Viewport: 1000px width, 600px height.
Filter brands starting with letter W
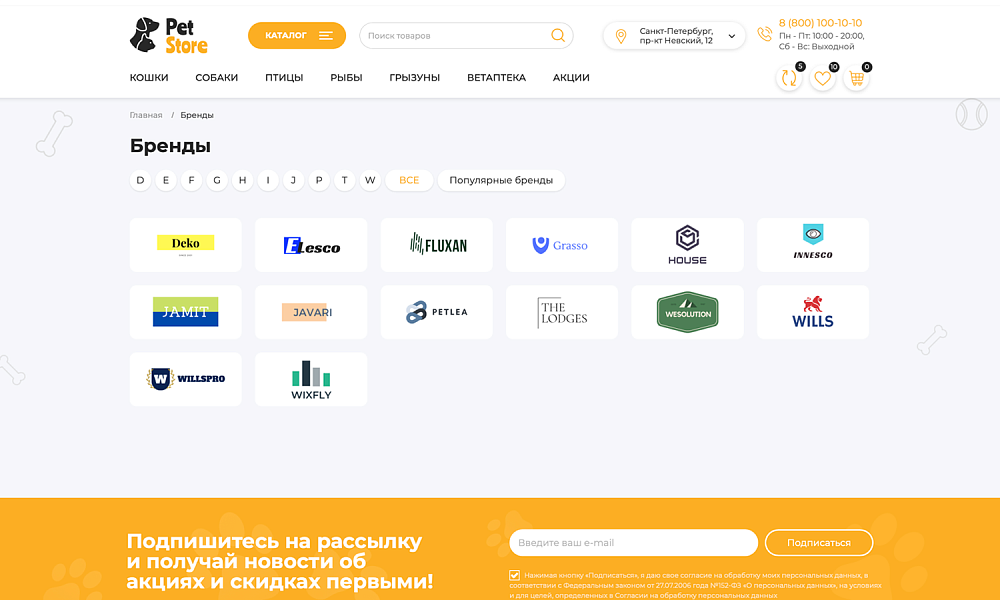click(x=370, y=180)
